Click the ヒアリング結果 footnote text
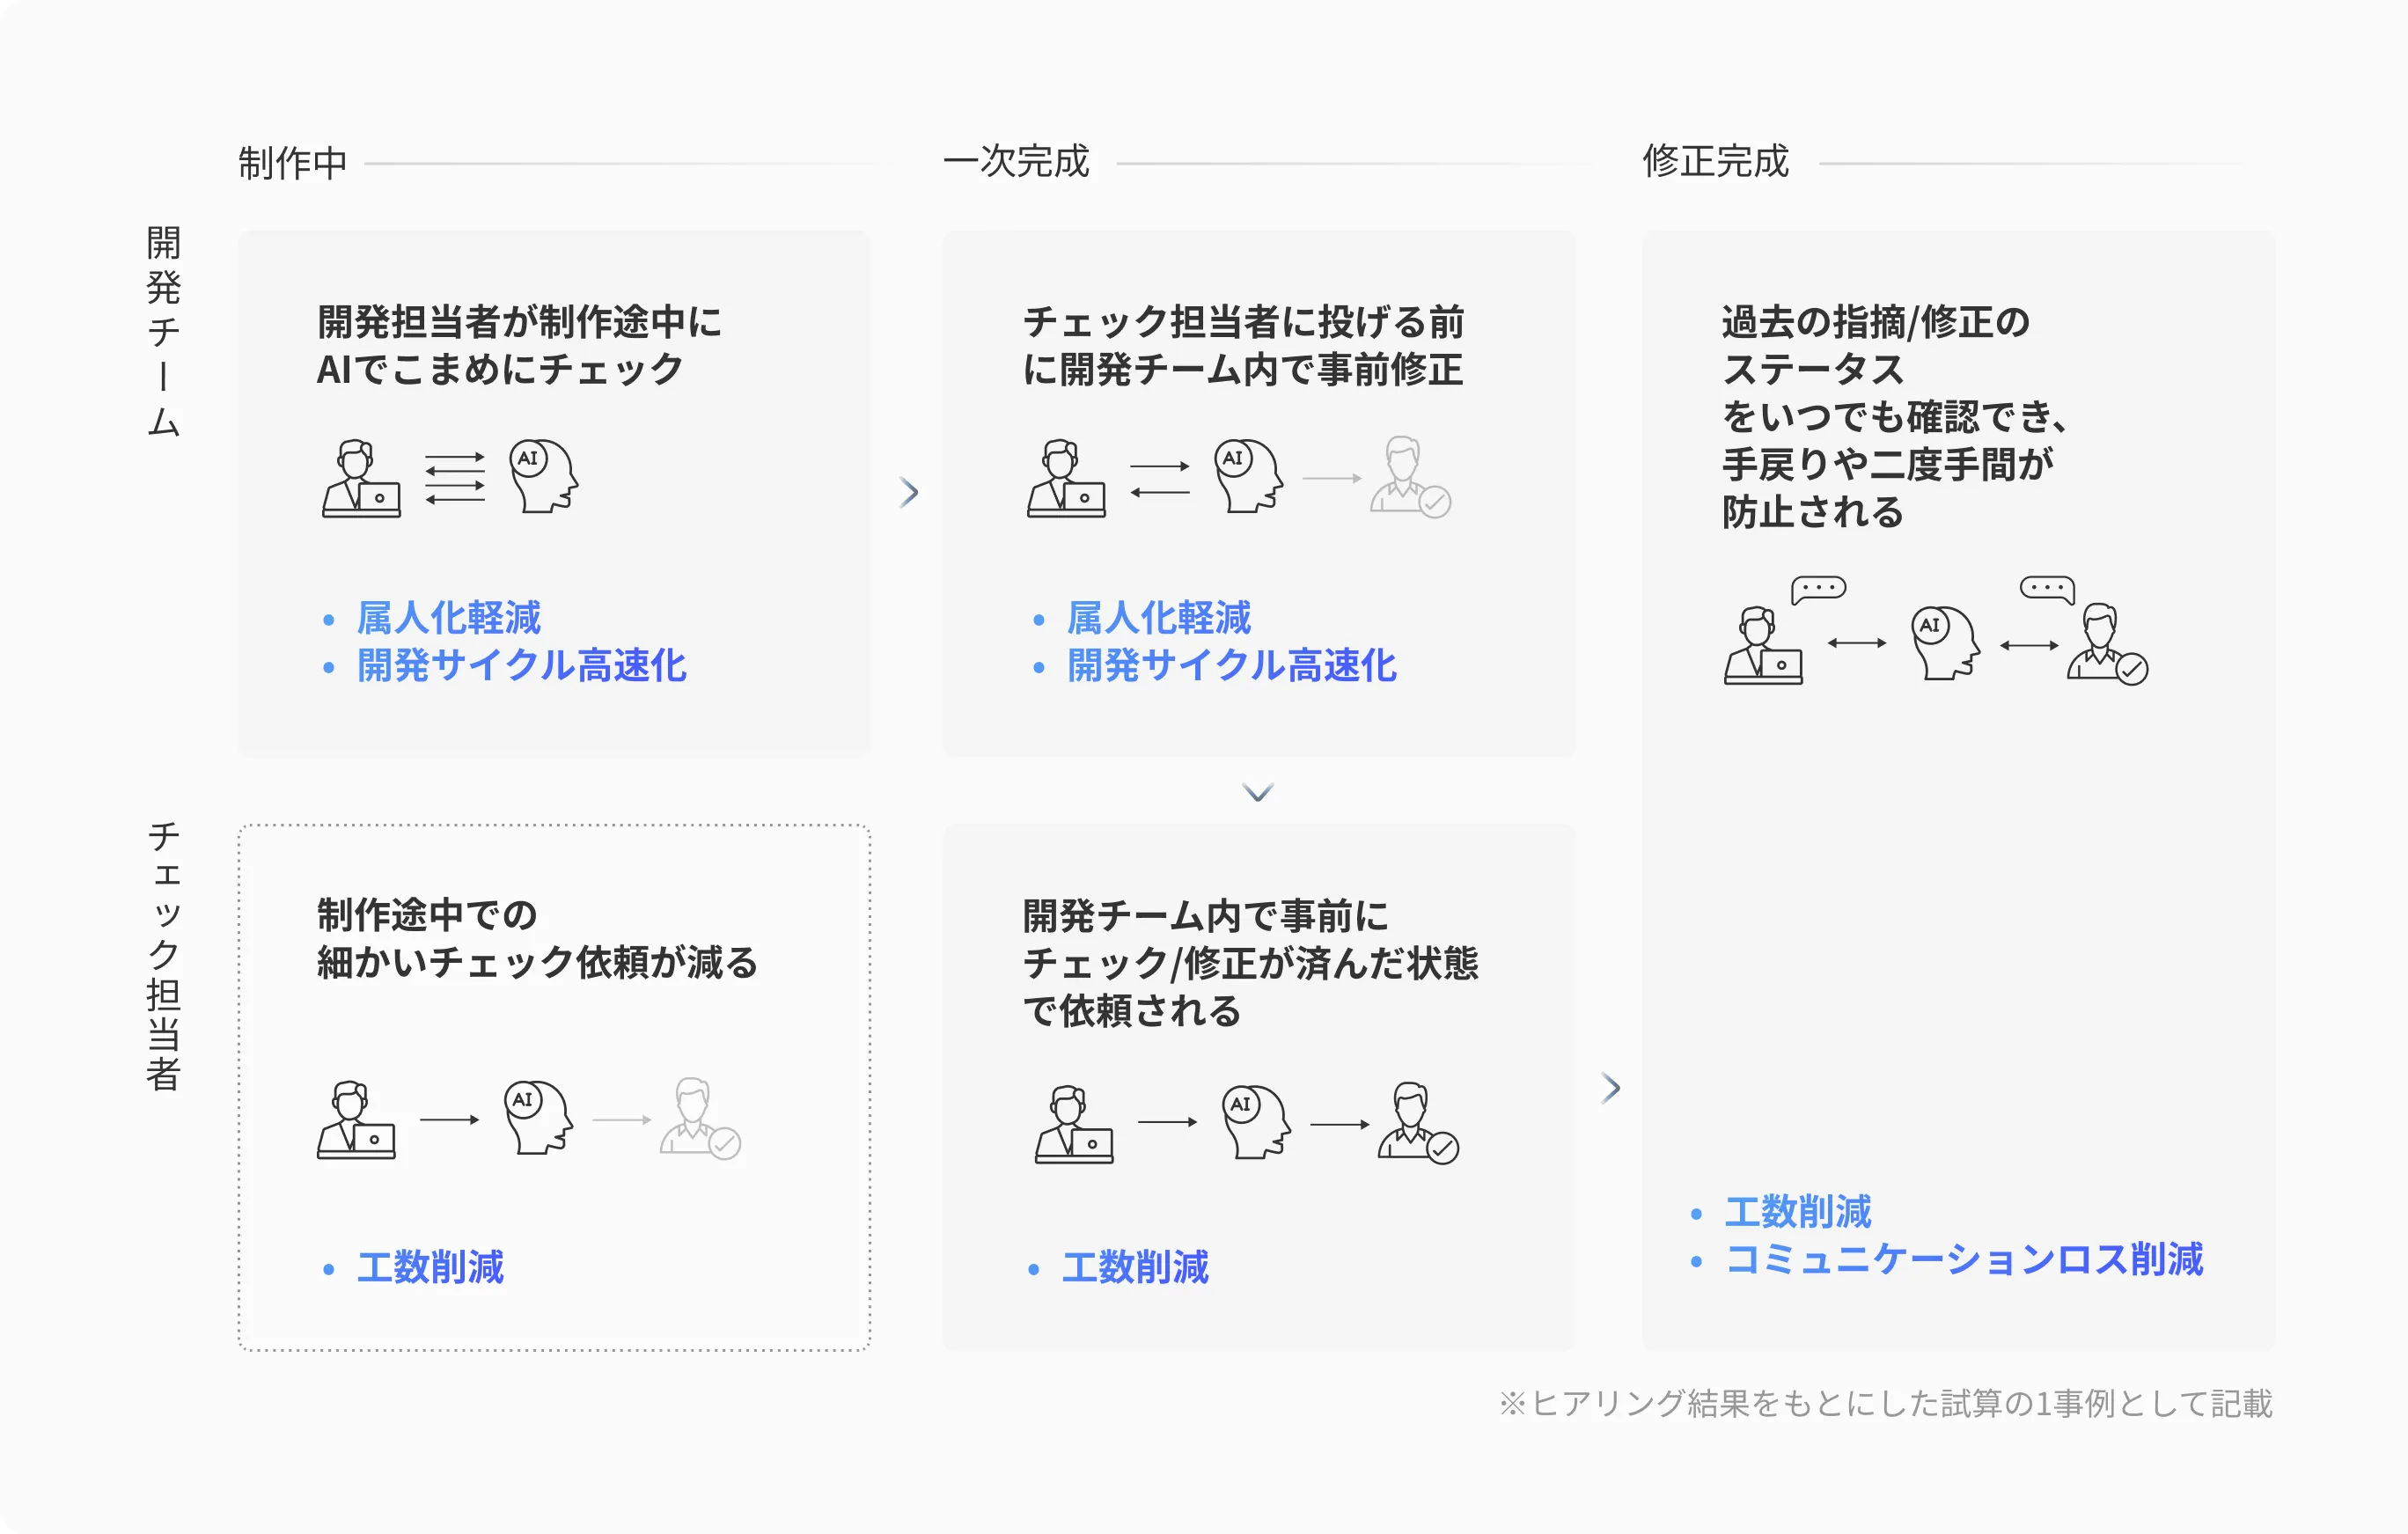Viewport: 2408px width, 1534px height. (x=1885, y=1403)
